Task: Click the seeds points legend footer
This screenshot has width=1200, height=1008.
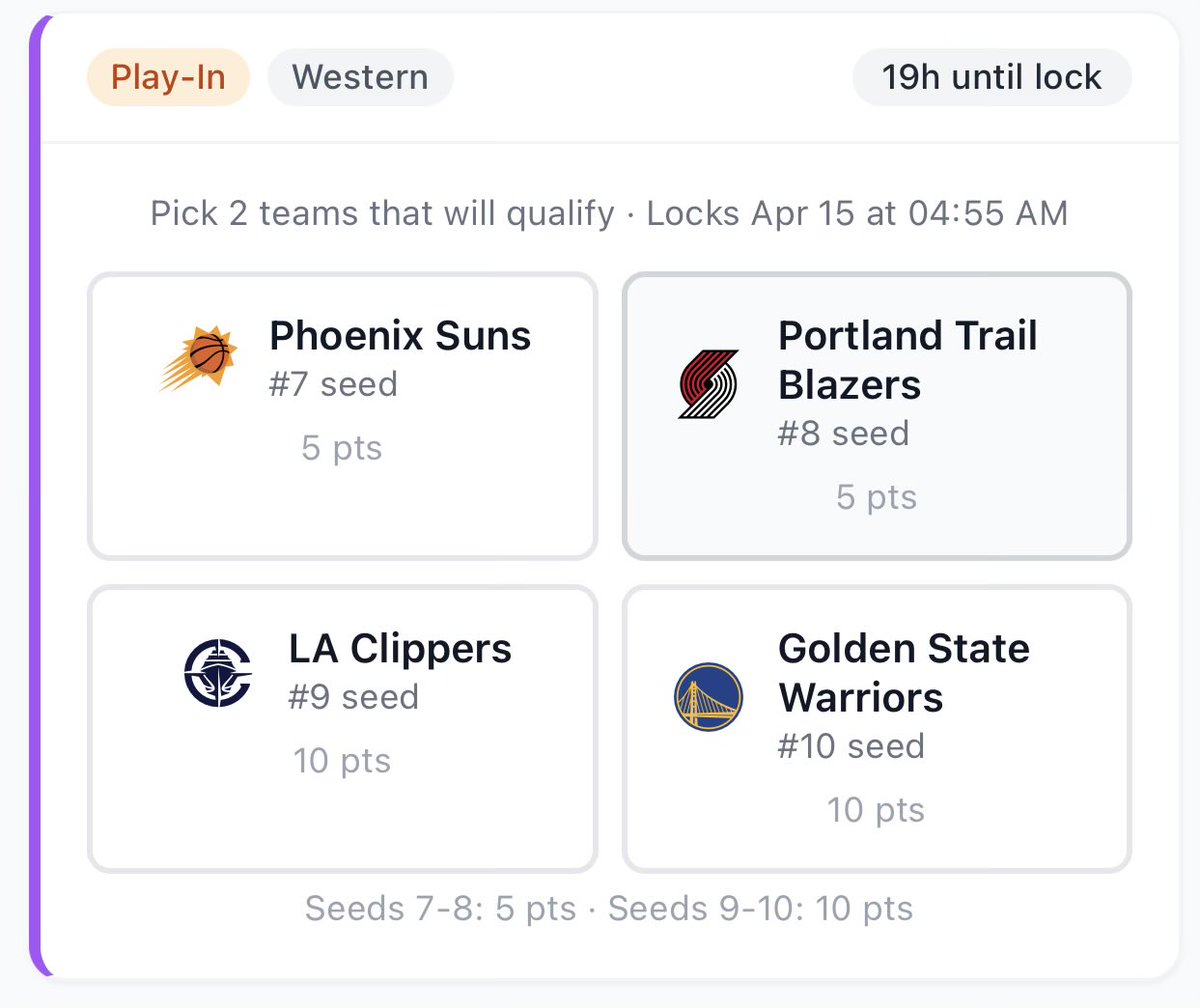Action: tap(609, 908)
